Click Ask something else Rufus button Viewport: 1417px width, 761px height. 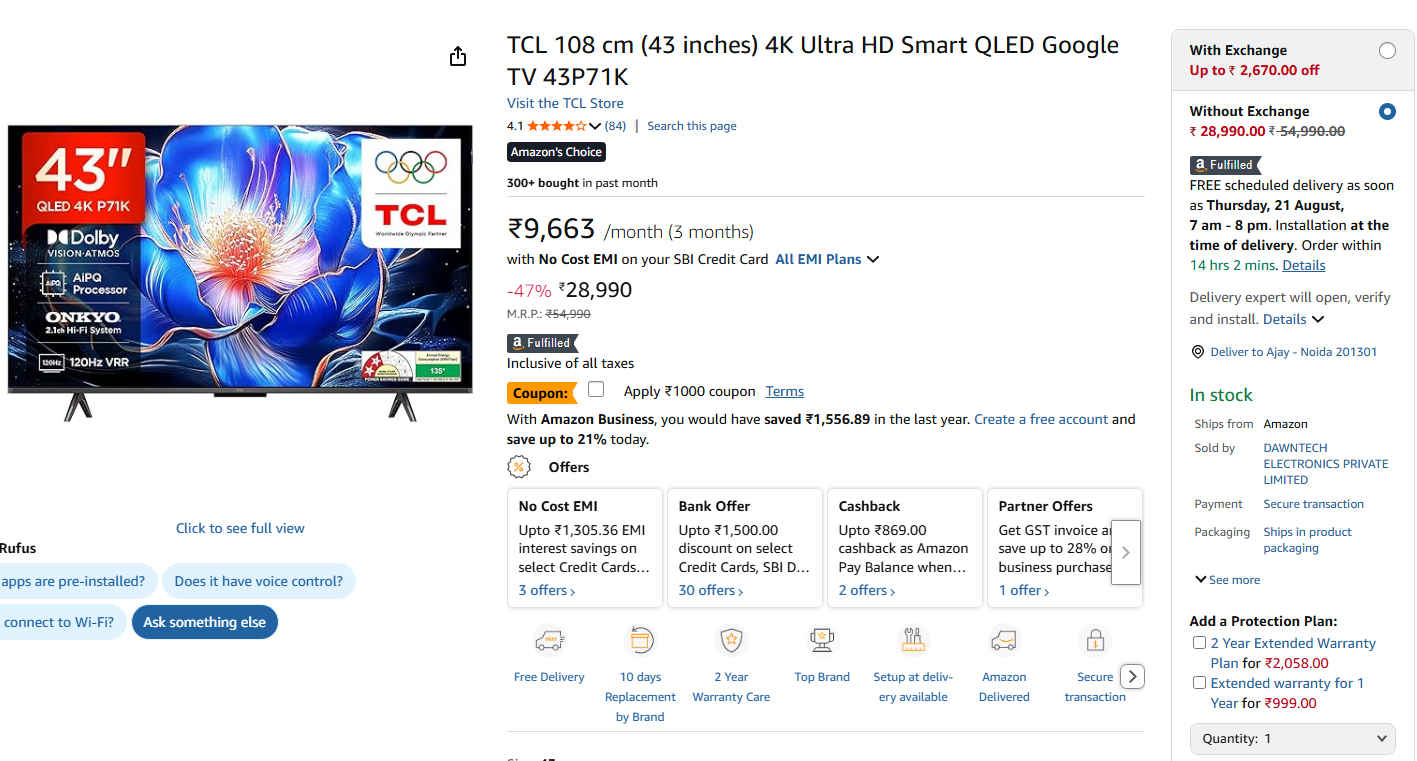pyautogui.click(x=204, y=622)
